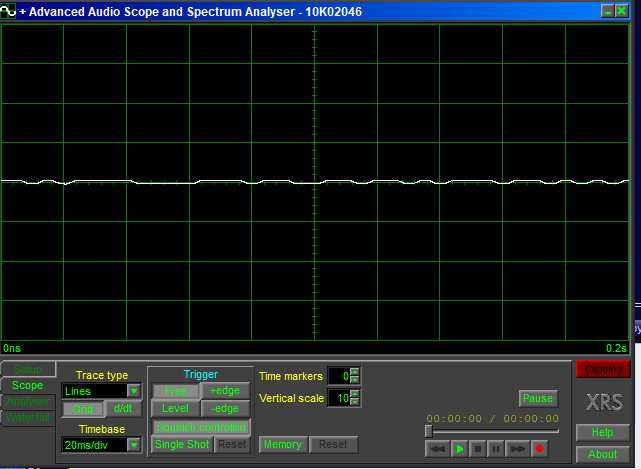Click the sine wave app icon in title bar
The height and width of the screenshot is (469, 641).
tap(8, 11)
